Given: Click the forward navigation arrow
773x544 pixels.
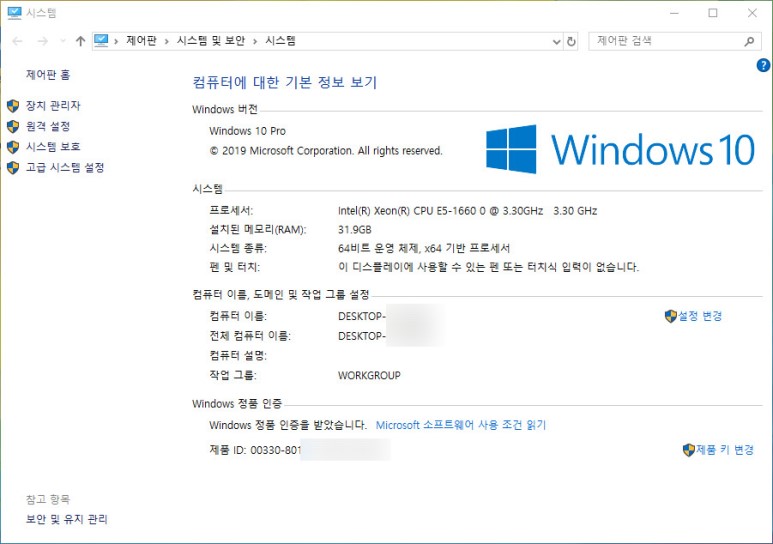Looking at the screenshot, I should 43,41.
